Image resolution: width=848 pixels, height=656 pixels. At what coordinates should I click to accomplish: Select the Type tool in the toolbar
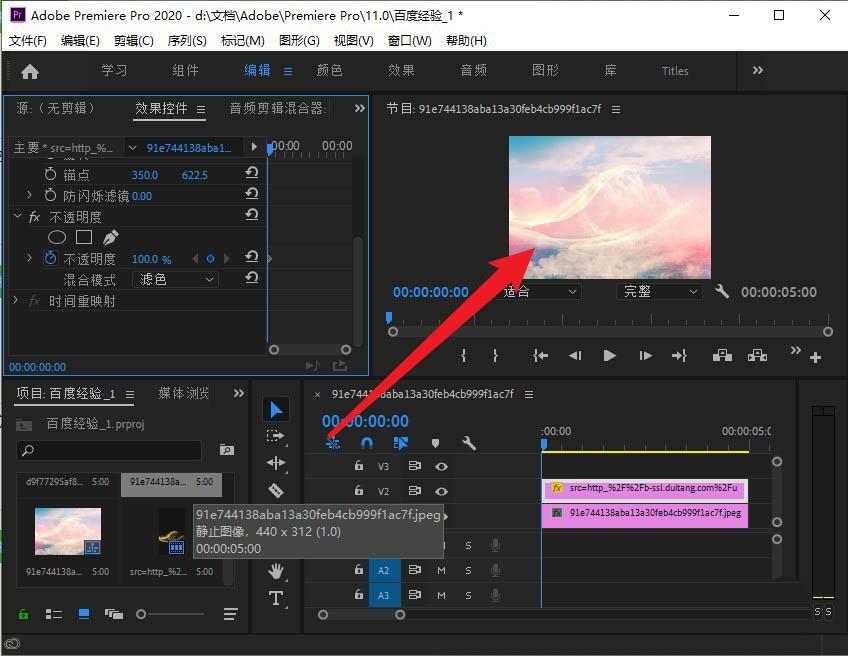(276, 598)
